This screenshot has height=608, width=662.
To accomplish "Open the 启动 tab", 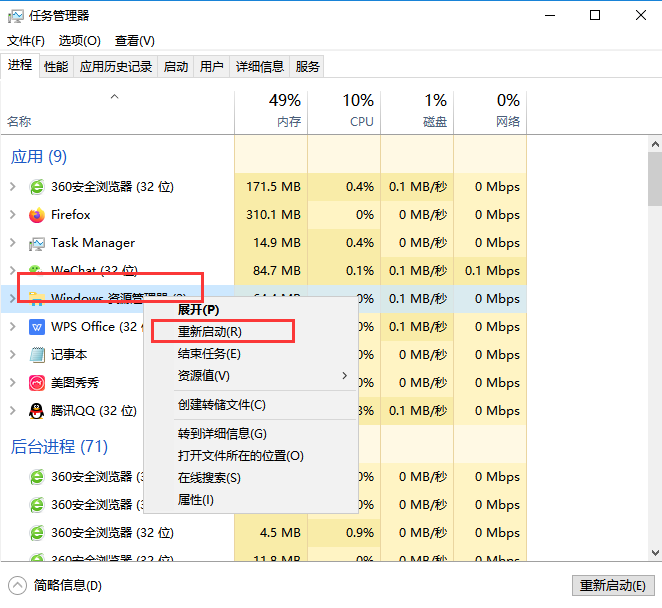I will tap(176, 67).
